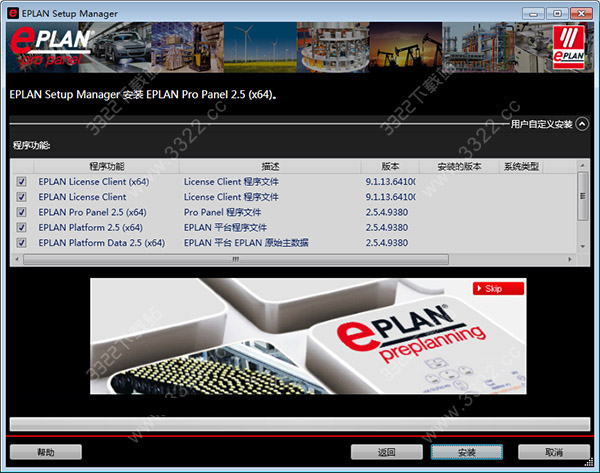
Task: Click the 安装的版本 column header
Action: tap(460, 166)
